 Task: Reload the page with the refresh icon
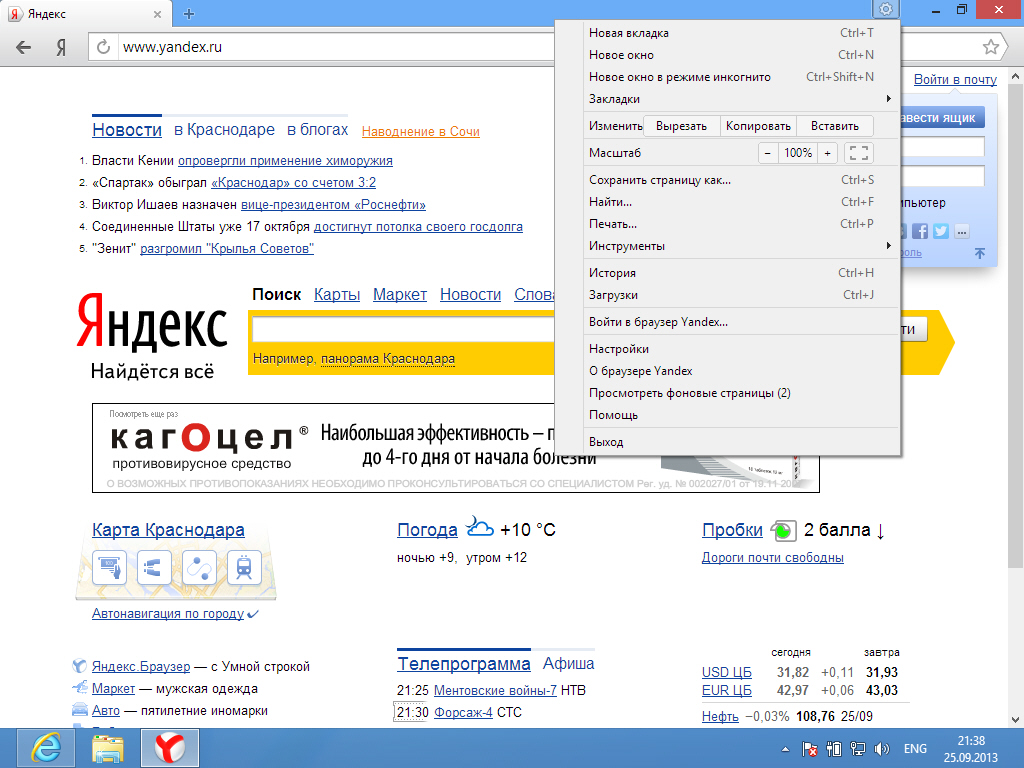pos(103,47)
